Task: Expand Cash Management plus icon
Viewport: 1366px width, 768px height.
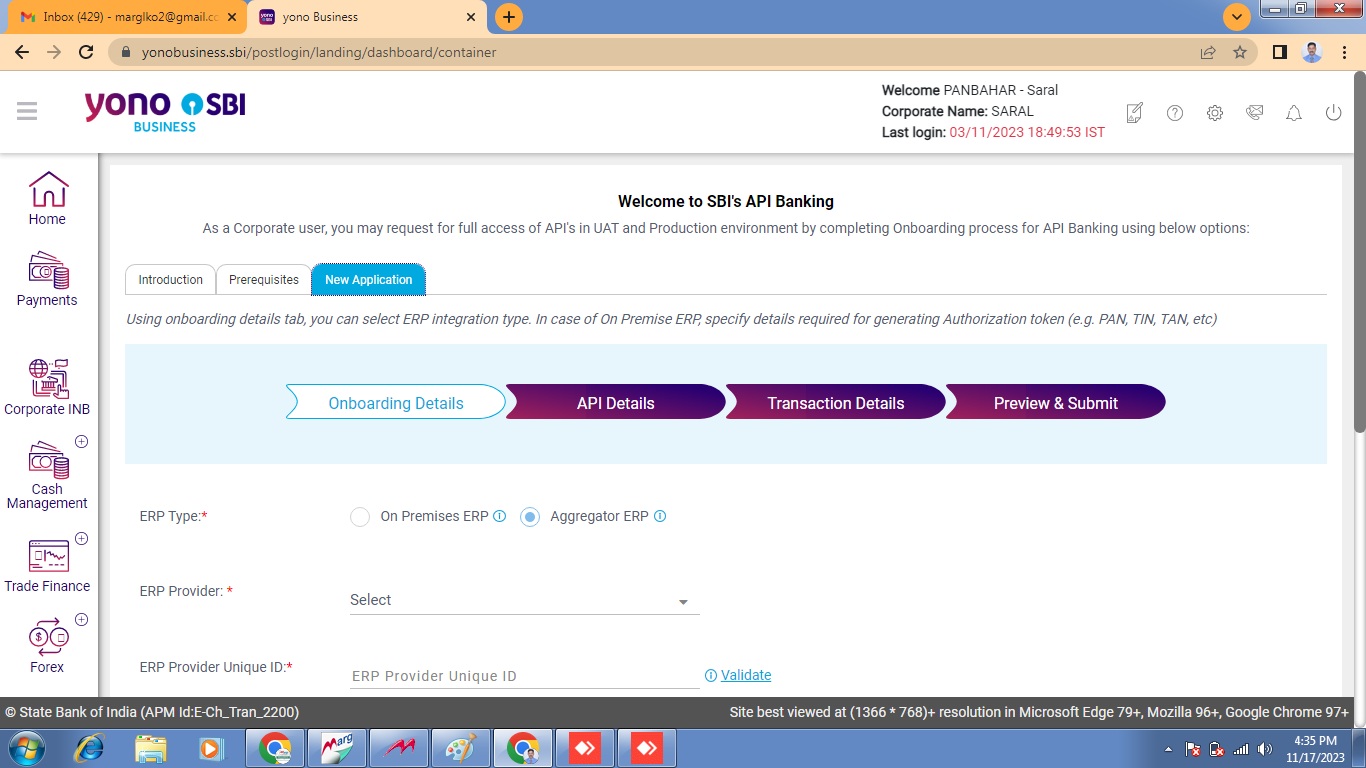Action: [x=82, y=441]
